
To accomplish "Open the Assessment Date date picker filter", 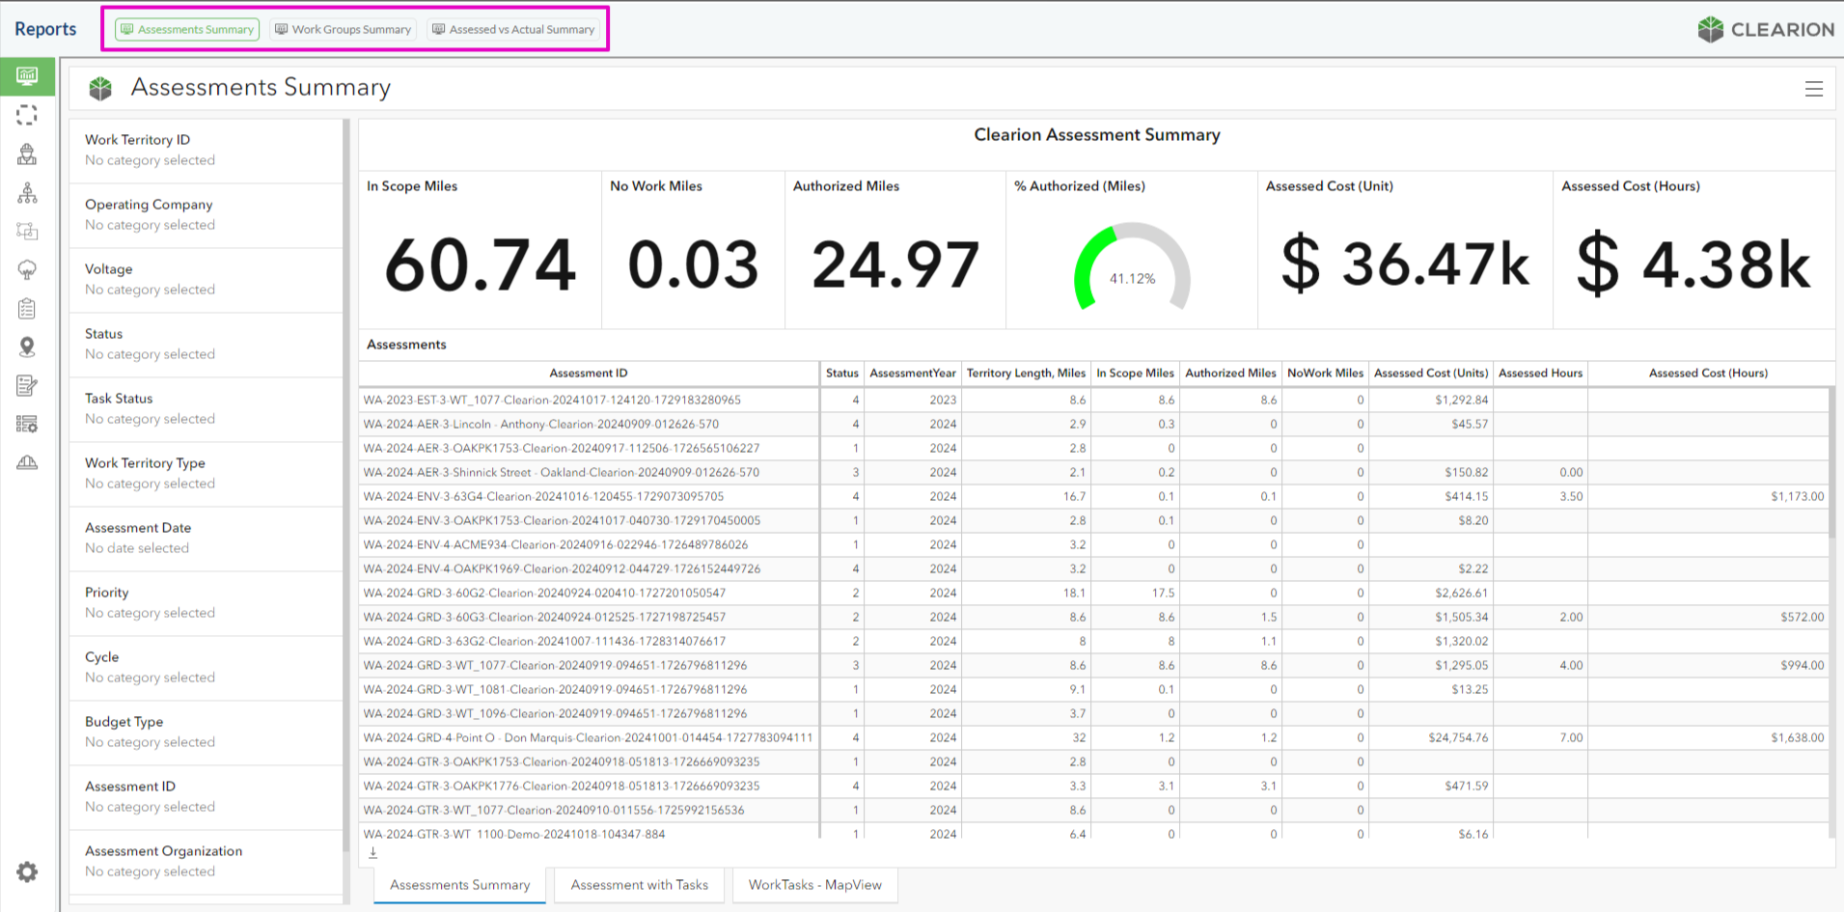I will pyautogui.click(x=205, y=538).
